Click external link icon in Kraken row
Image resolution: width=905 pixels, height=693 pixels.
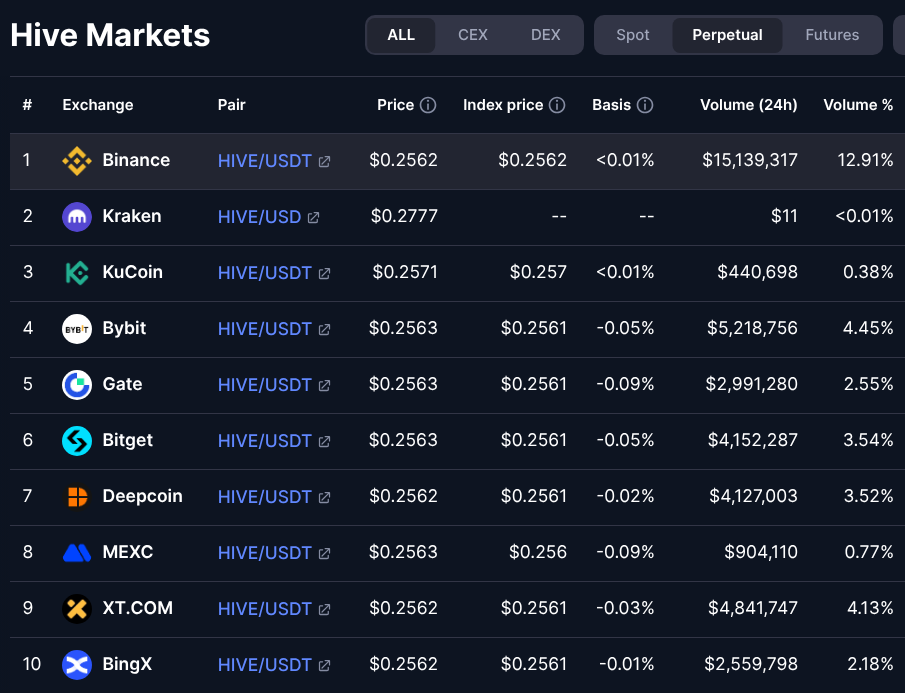313,218
